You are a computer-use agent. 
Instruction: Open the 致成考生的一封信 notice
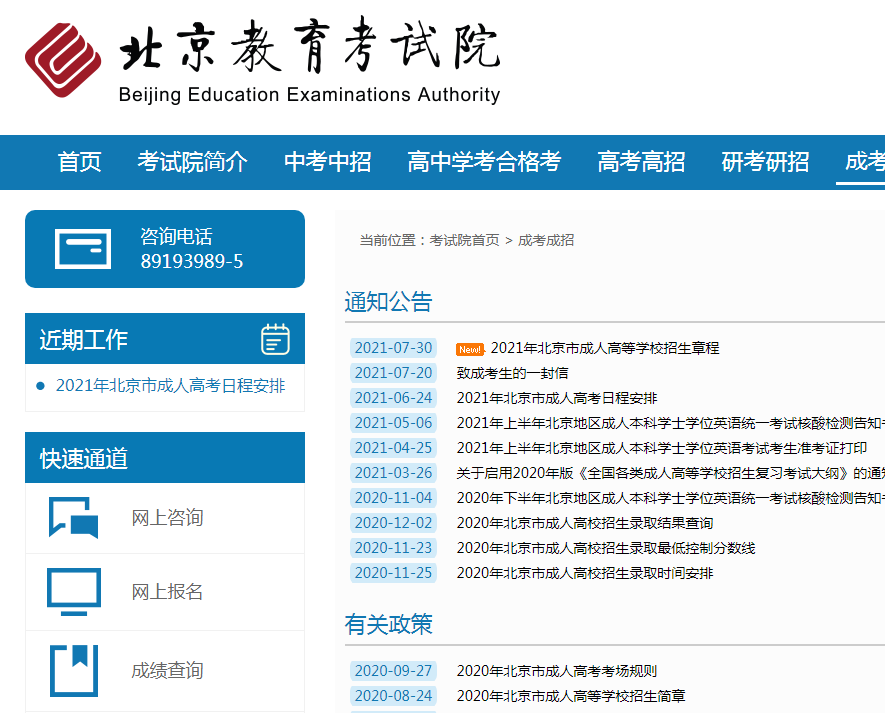[x=512, y=373]
